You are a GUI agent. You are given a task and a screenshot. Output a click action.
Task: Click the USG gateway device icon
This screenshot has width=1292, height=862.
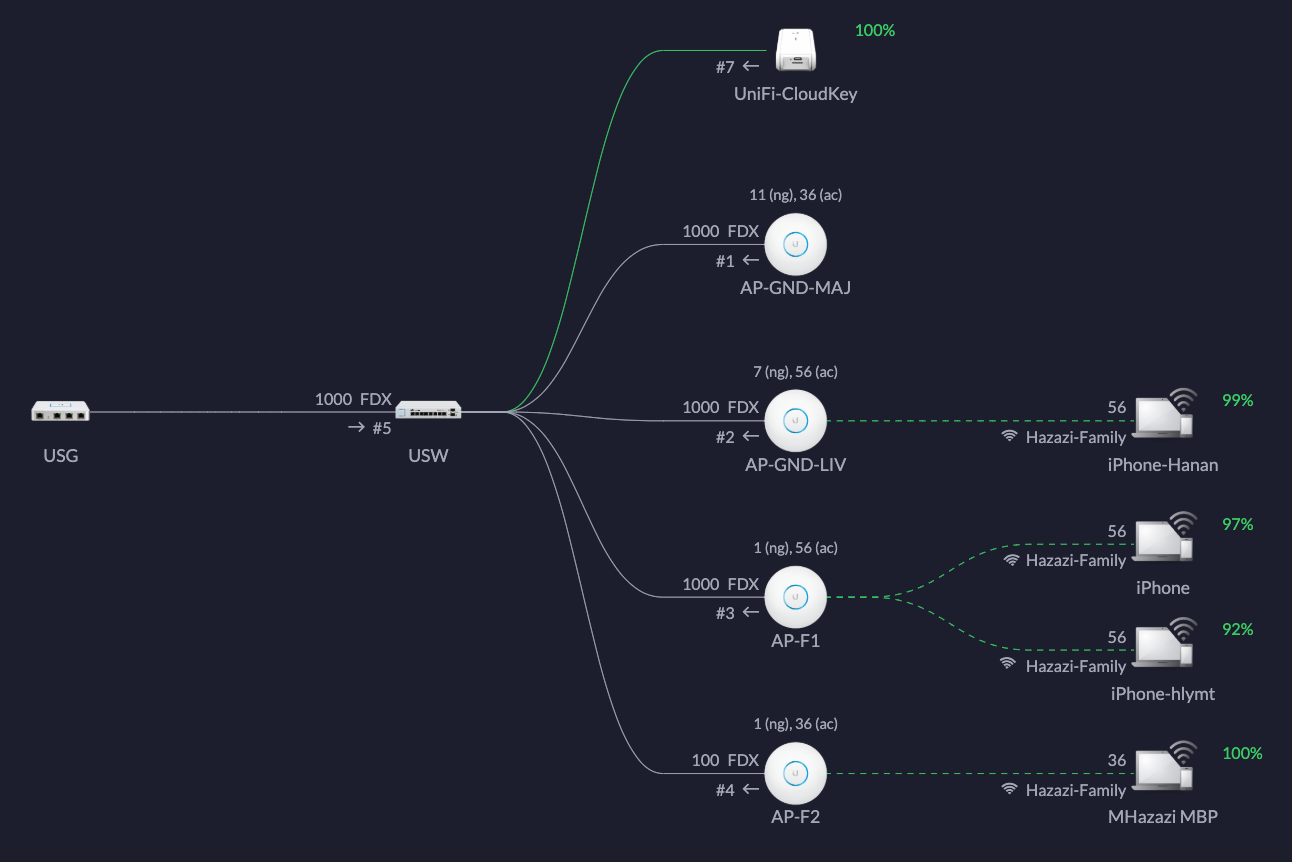point(60,411)
